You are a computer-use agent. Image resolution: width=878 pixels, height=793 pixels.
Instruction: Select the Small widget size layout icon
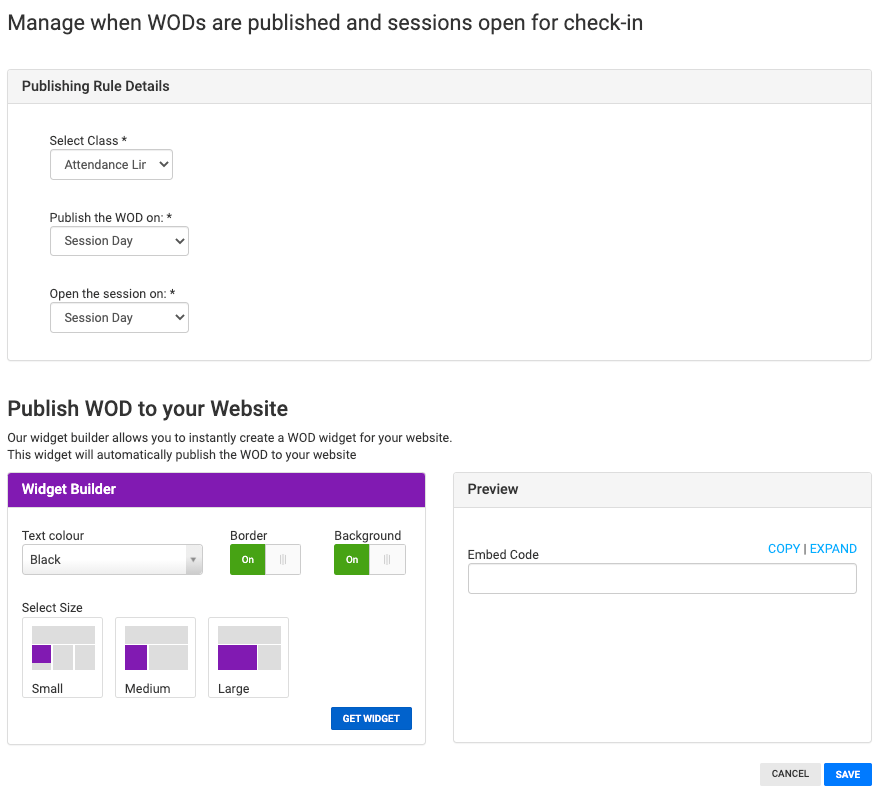click(x=62, y=648)
